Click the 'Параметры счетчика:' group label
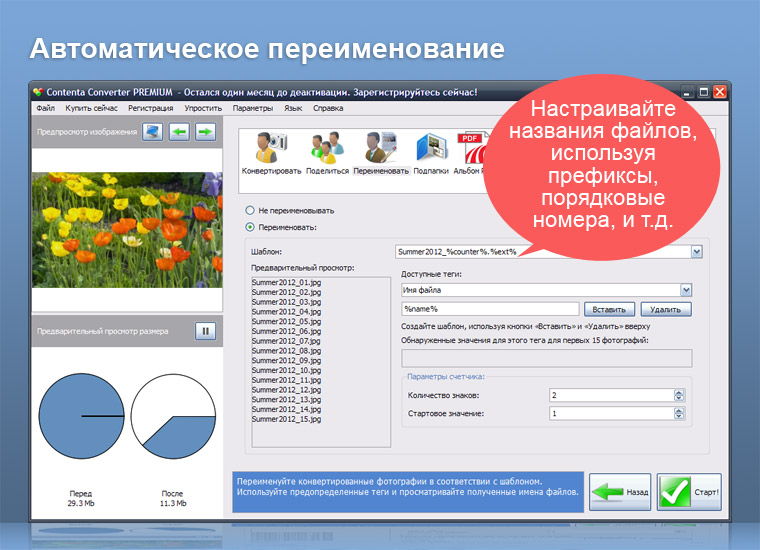Viewport: 760px width, 550px height. click(x=445, y=376)
